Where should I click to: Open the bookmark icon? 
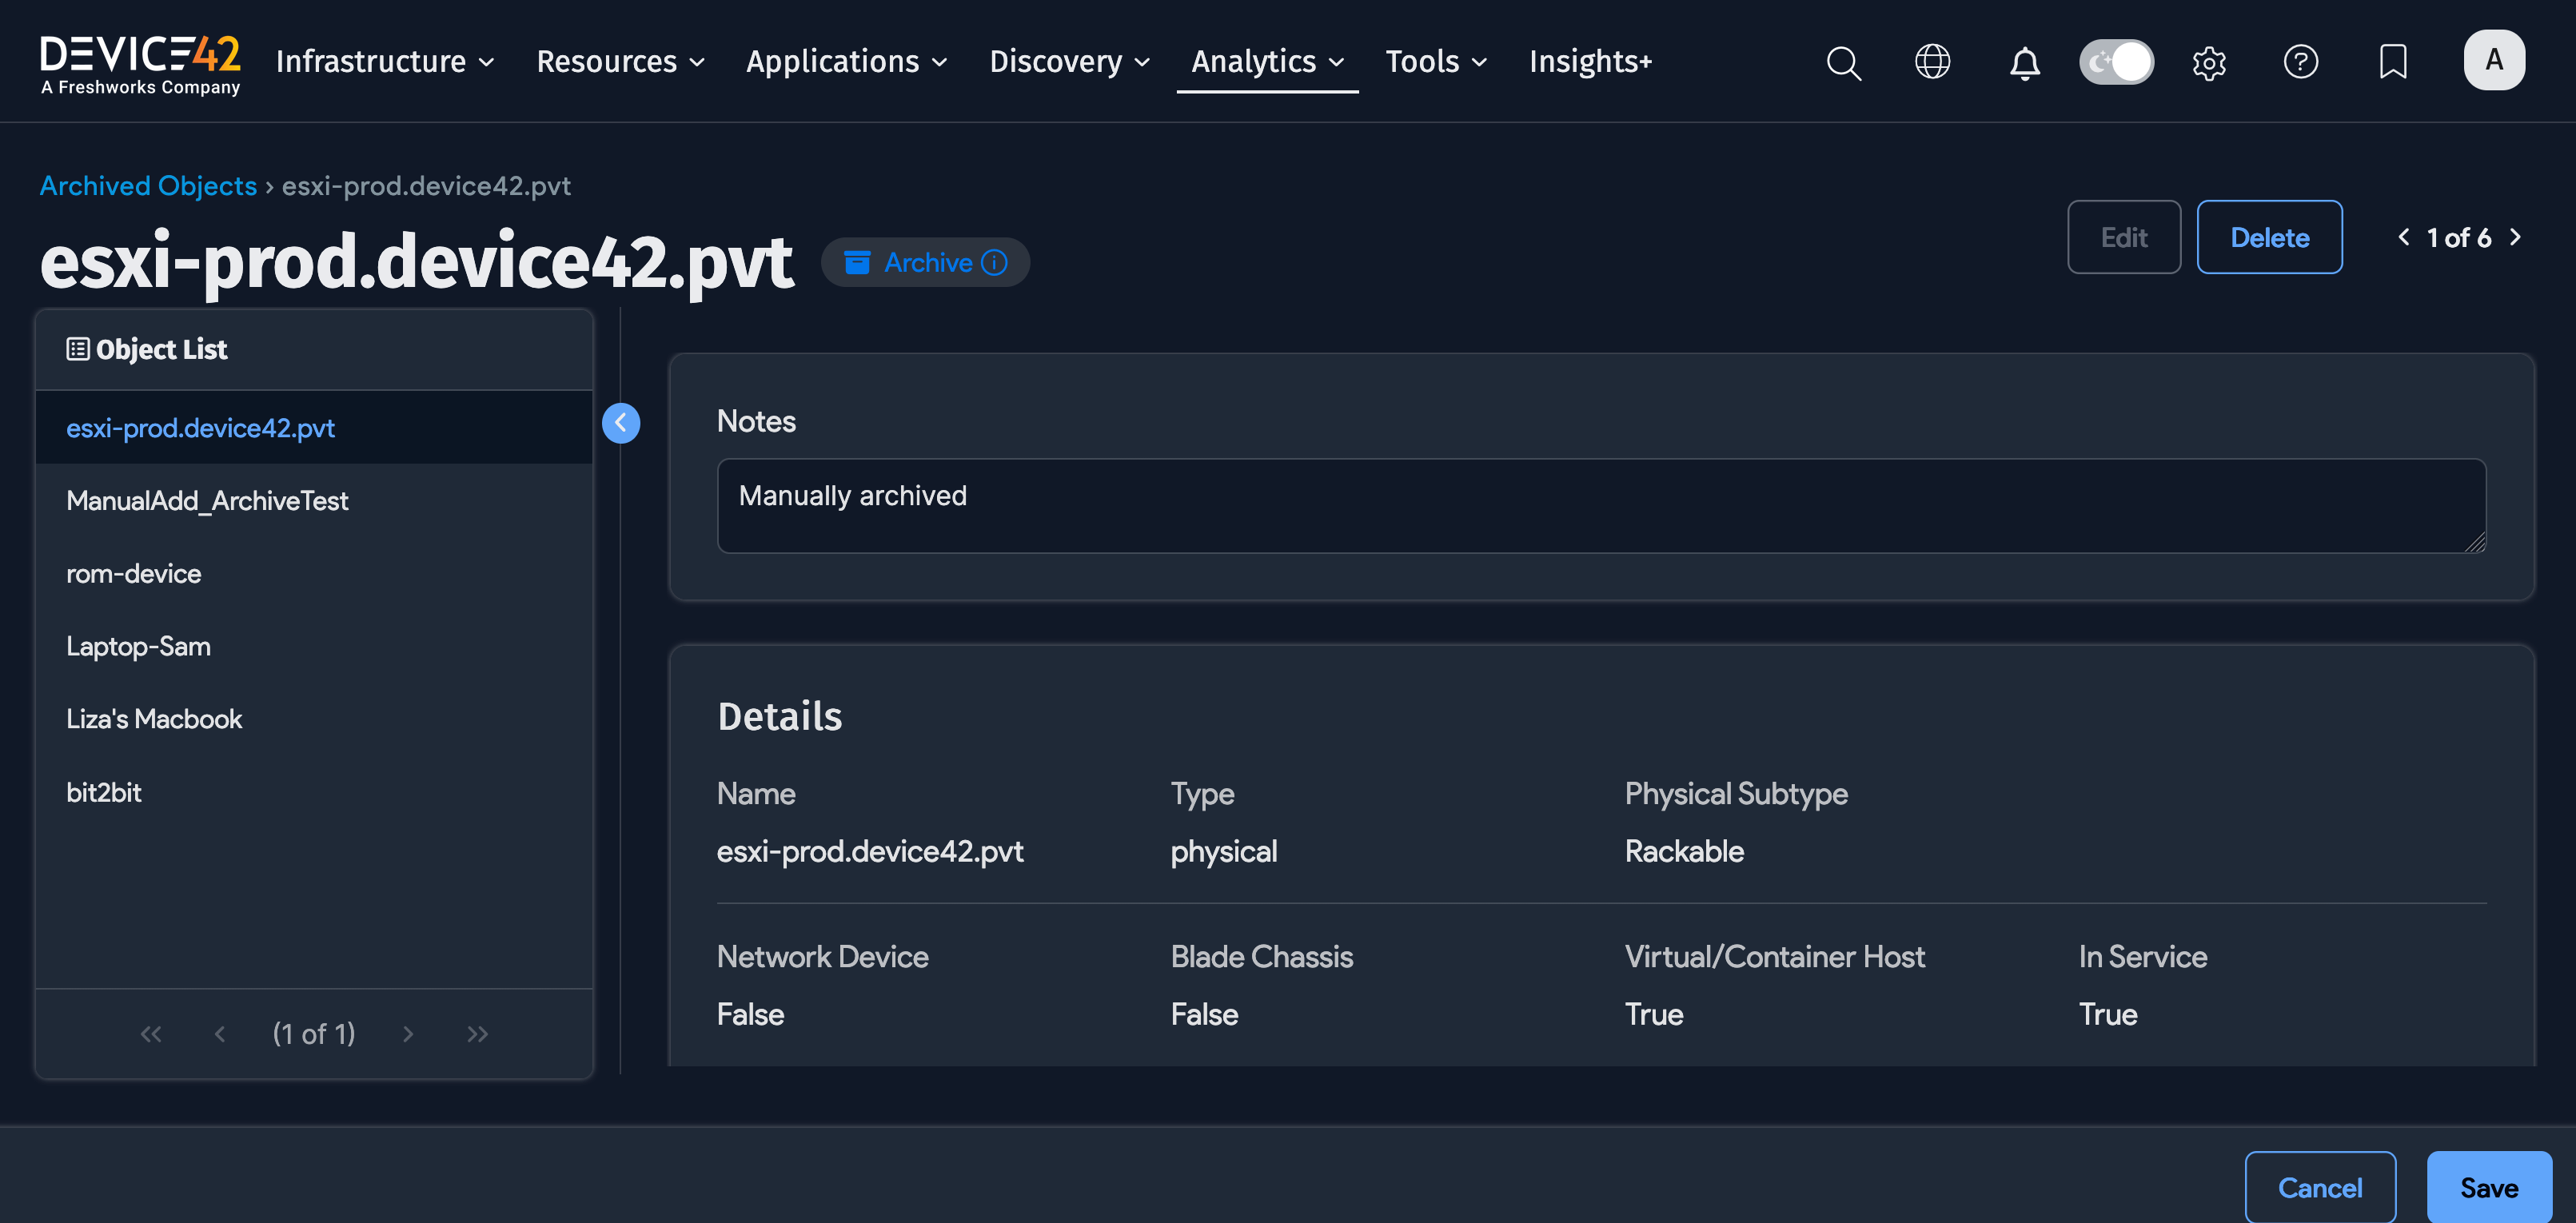click(x=2392, y=62)
